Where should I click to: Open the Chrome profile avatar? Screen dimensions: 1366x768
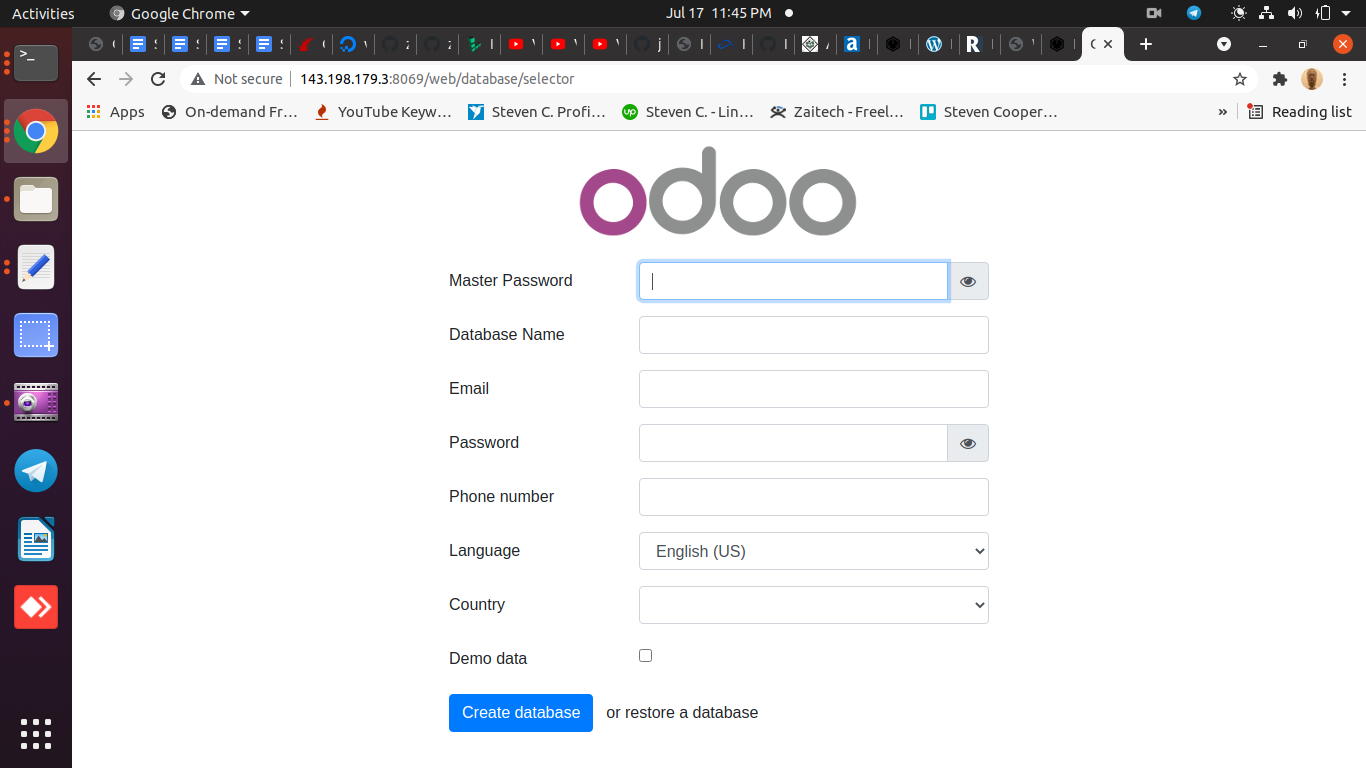(1312, 79)
